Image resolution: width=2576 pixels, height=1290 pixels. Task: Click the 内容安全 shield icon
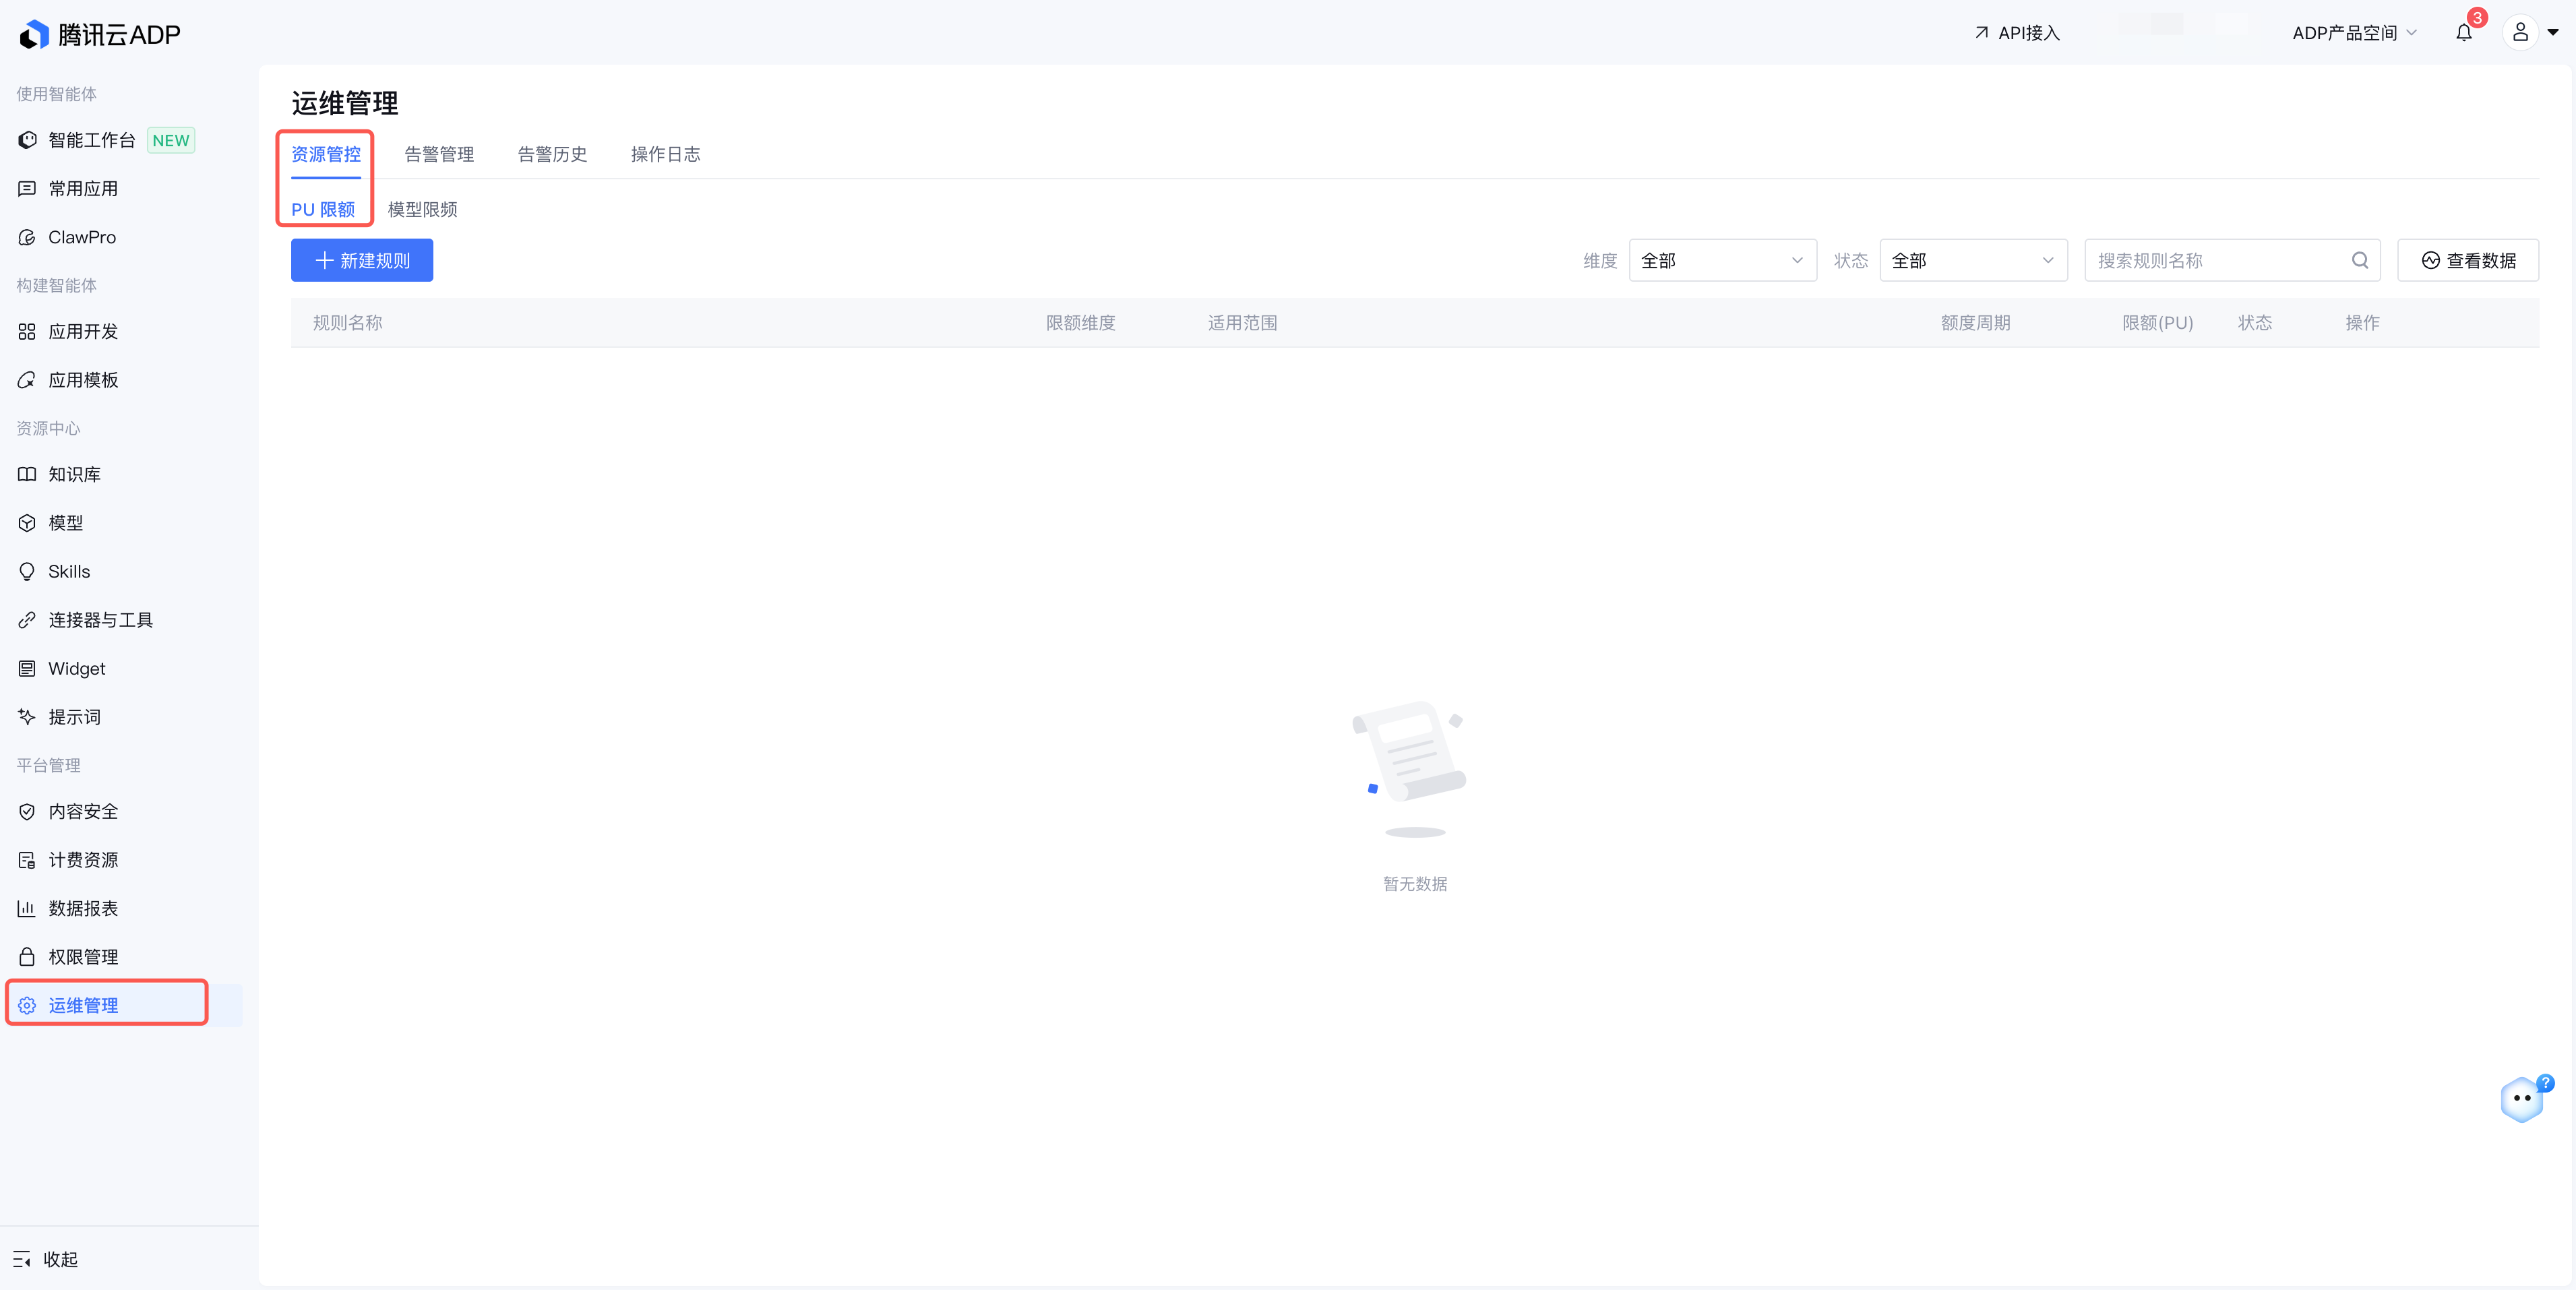pos(27,812)
